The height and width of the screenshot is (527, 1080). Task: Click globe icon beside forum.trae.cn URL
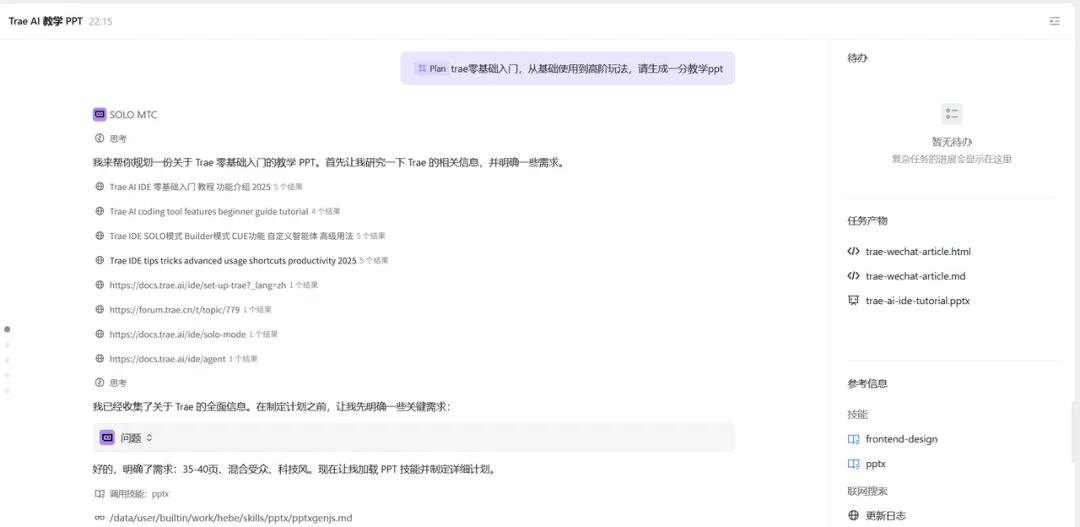pyautogui.click(x=99, y=309)
